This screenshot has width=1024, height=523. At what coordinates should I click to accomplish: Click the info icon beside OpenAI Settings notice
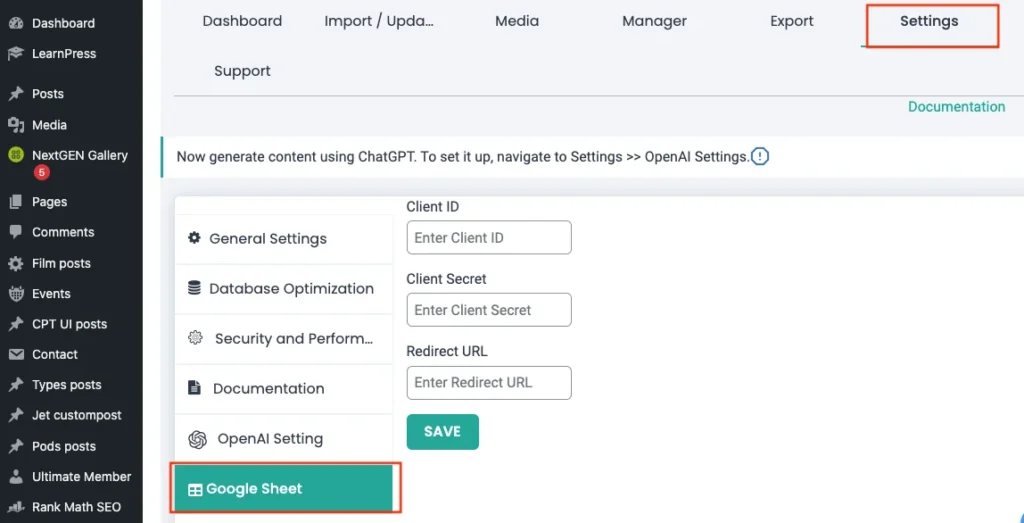(x=760, y=157)
